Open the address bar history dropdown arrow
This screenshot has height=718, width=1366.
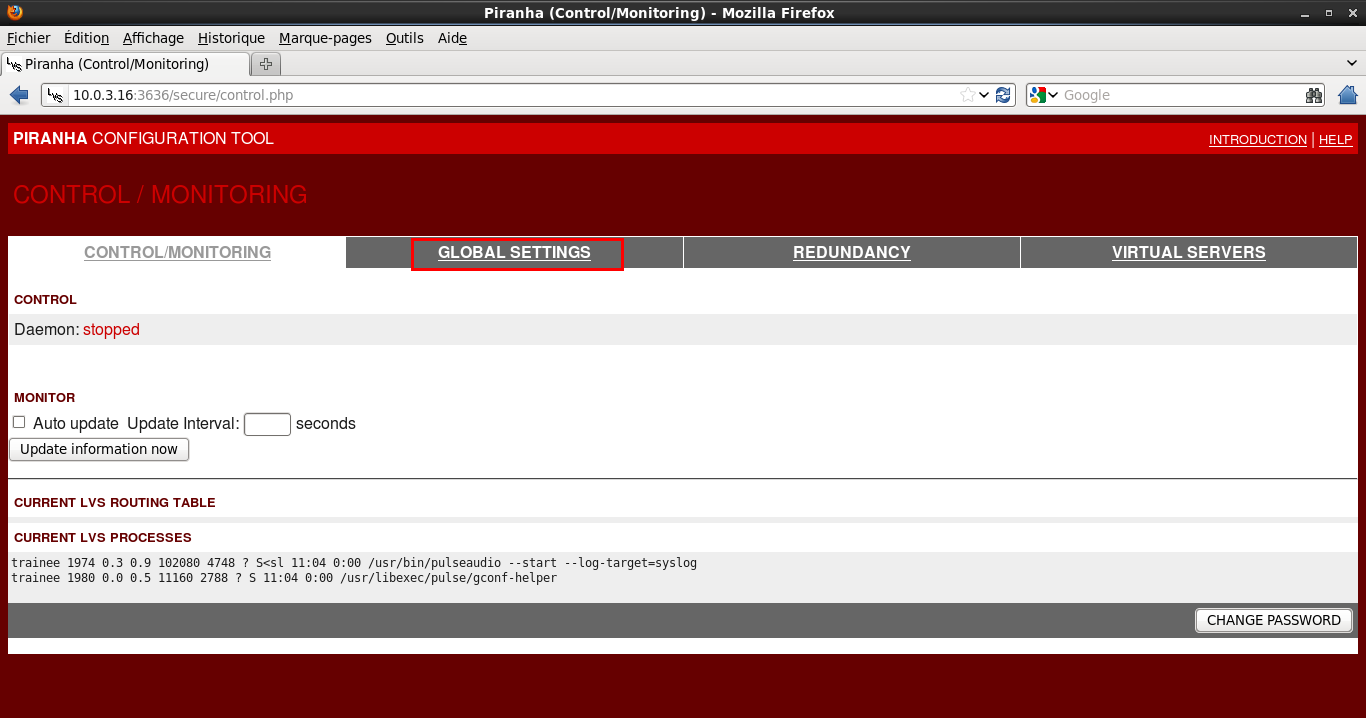coord(985,95)
